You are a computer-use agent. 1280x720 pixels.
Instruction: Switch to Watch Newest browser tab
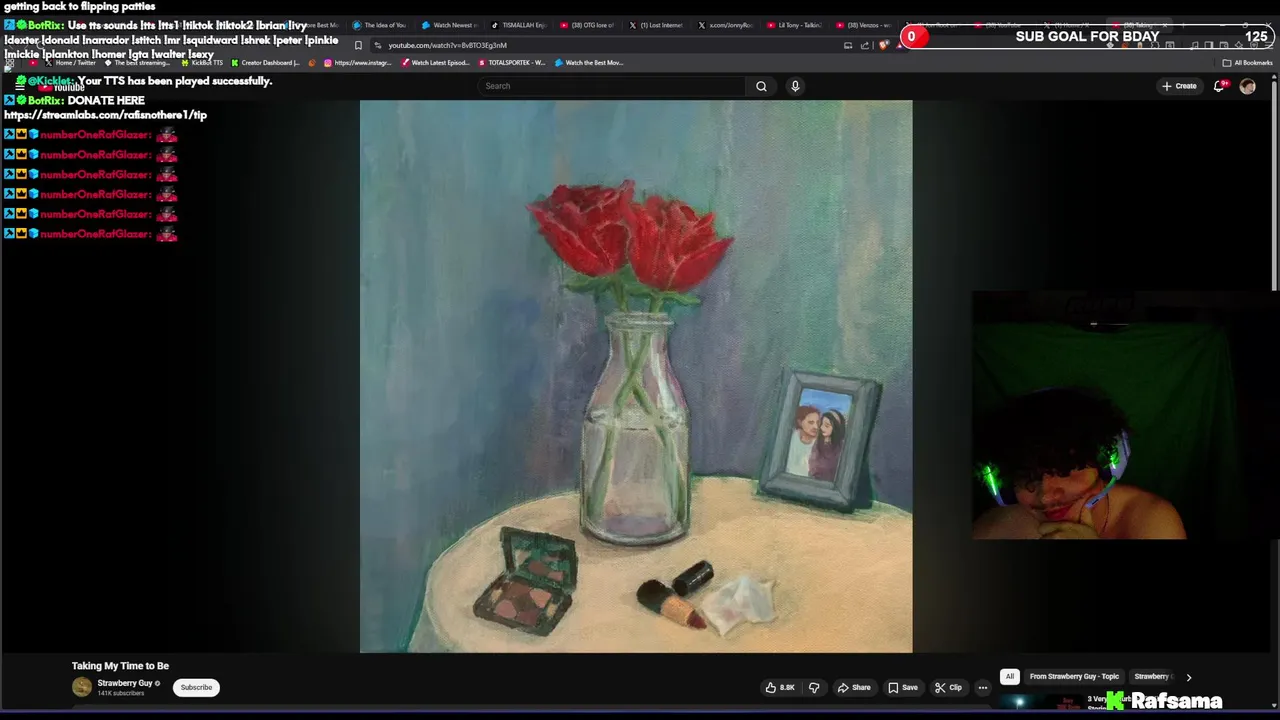(x=449, y=25)
